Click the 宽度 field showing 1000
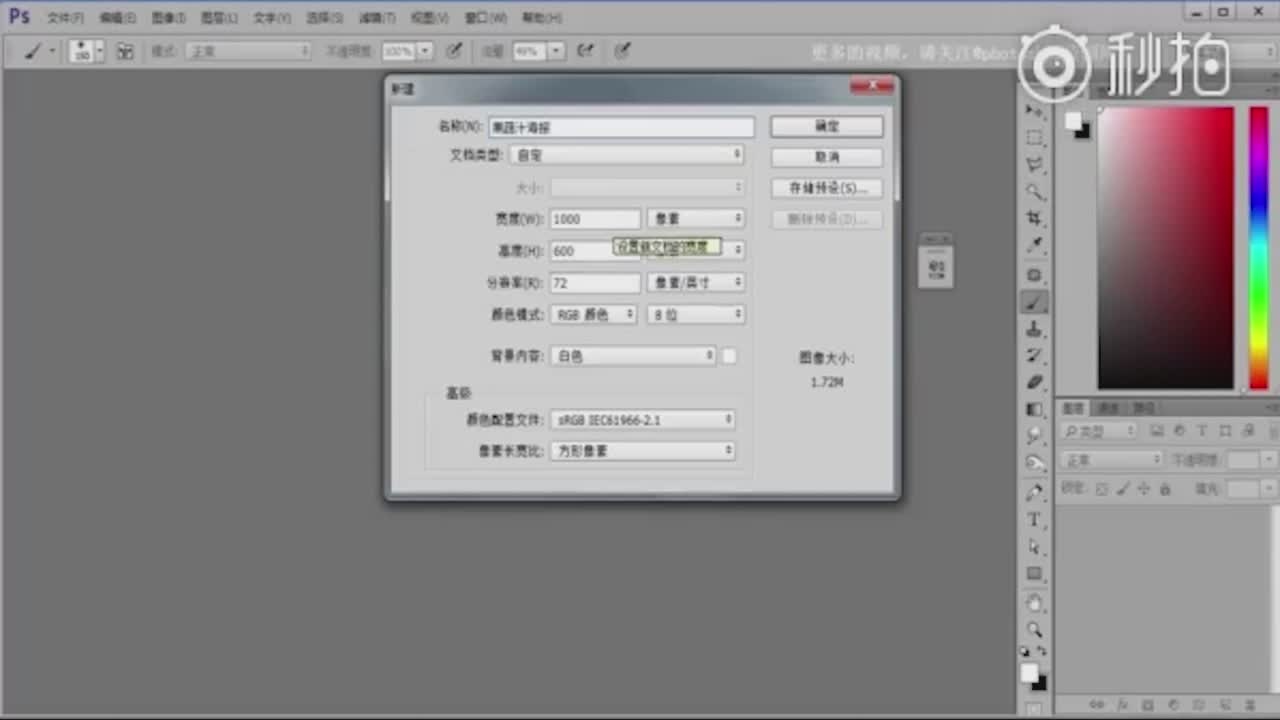The image size is (1280, 720). coord(595,219)
